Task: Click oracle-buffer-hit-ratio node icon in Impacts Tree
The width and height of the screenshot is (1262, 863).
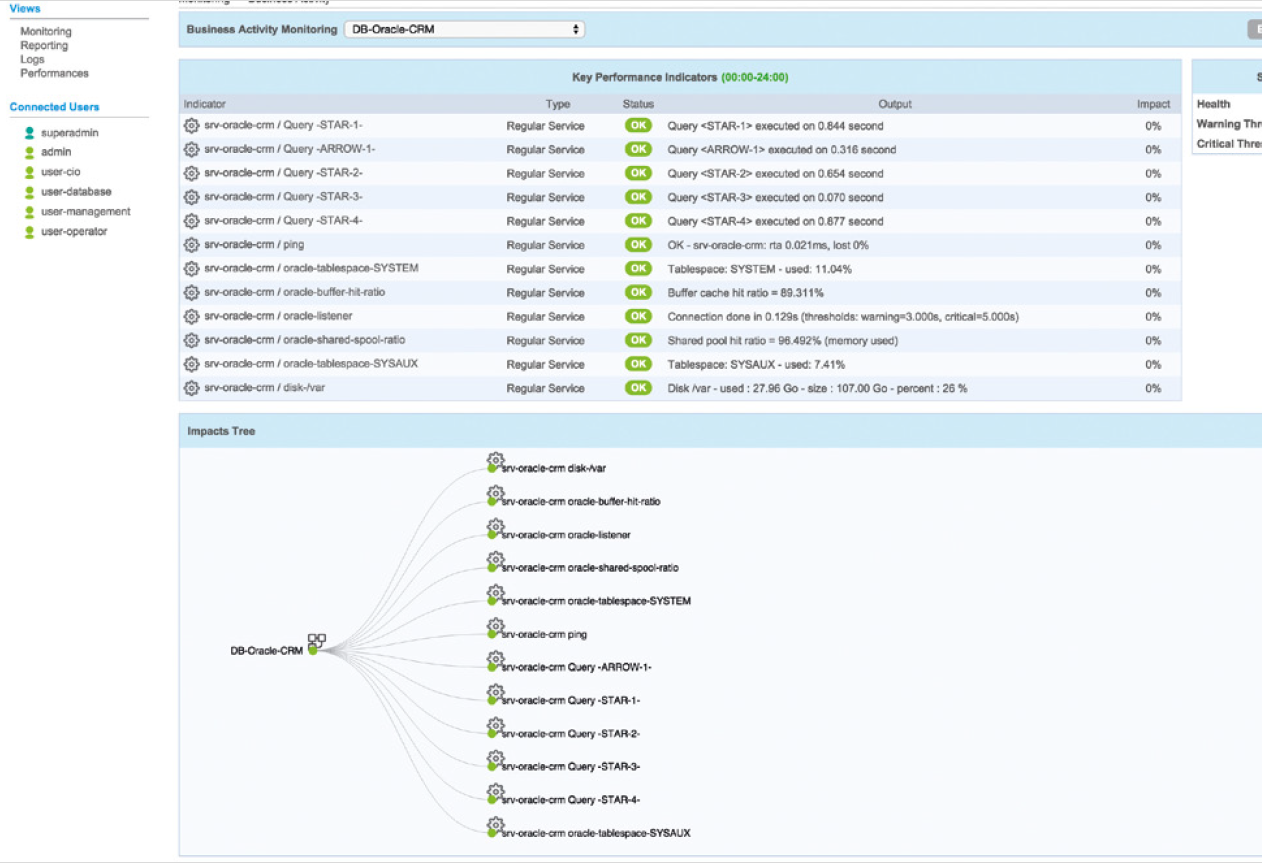Action: point(495,495)
